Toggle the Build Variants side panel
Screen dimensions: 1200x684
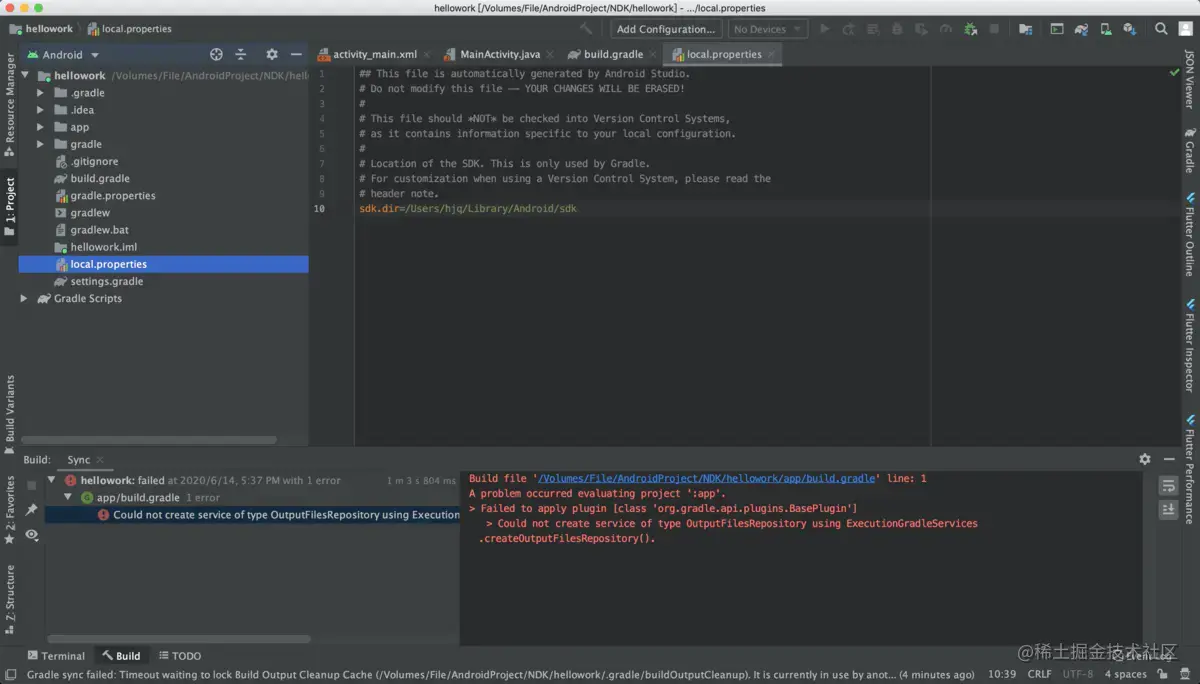click(x=11, y=408)
